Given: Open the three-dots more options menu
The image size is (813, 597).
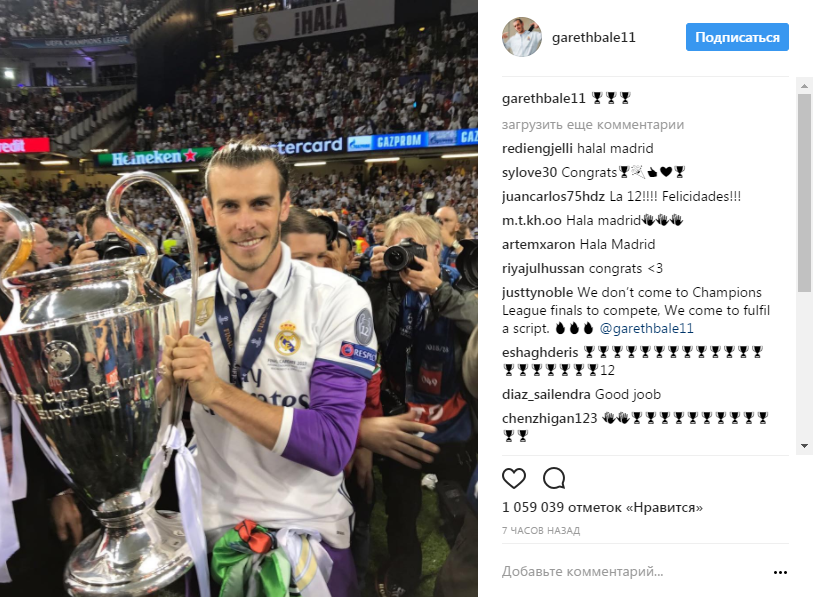Looking at the screenshot, I should (x=780, y=572).
